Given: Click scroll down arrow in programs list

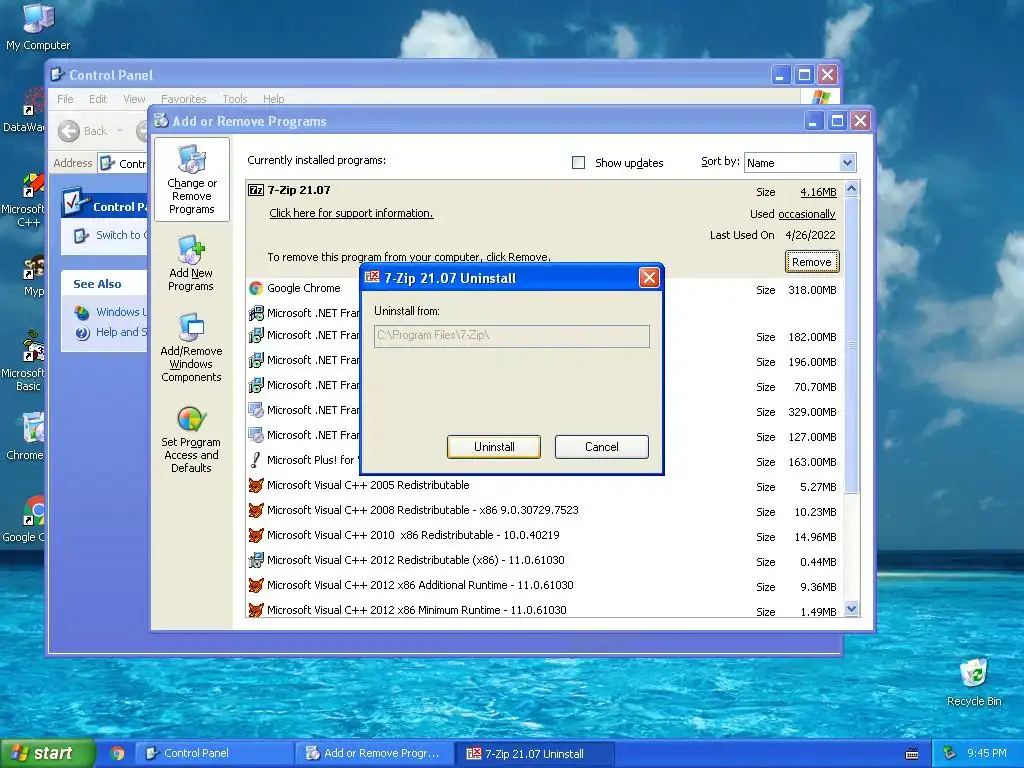Looking at the screenshot, I should 852,609.
